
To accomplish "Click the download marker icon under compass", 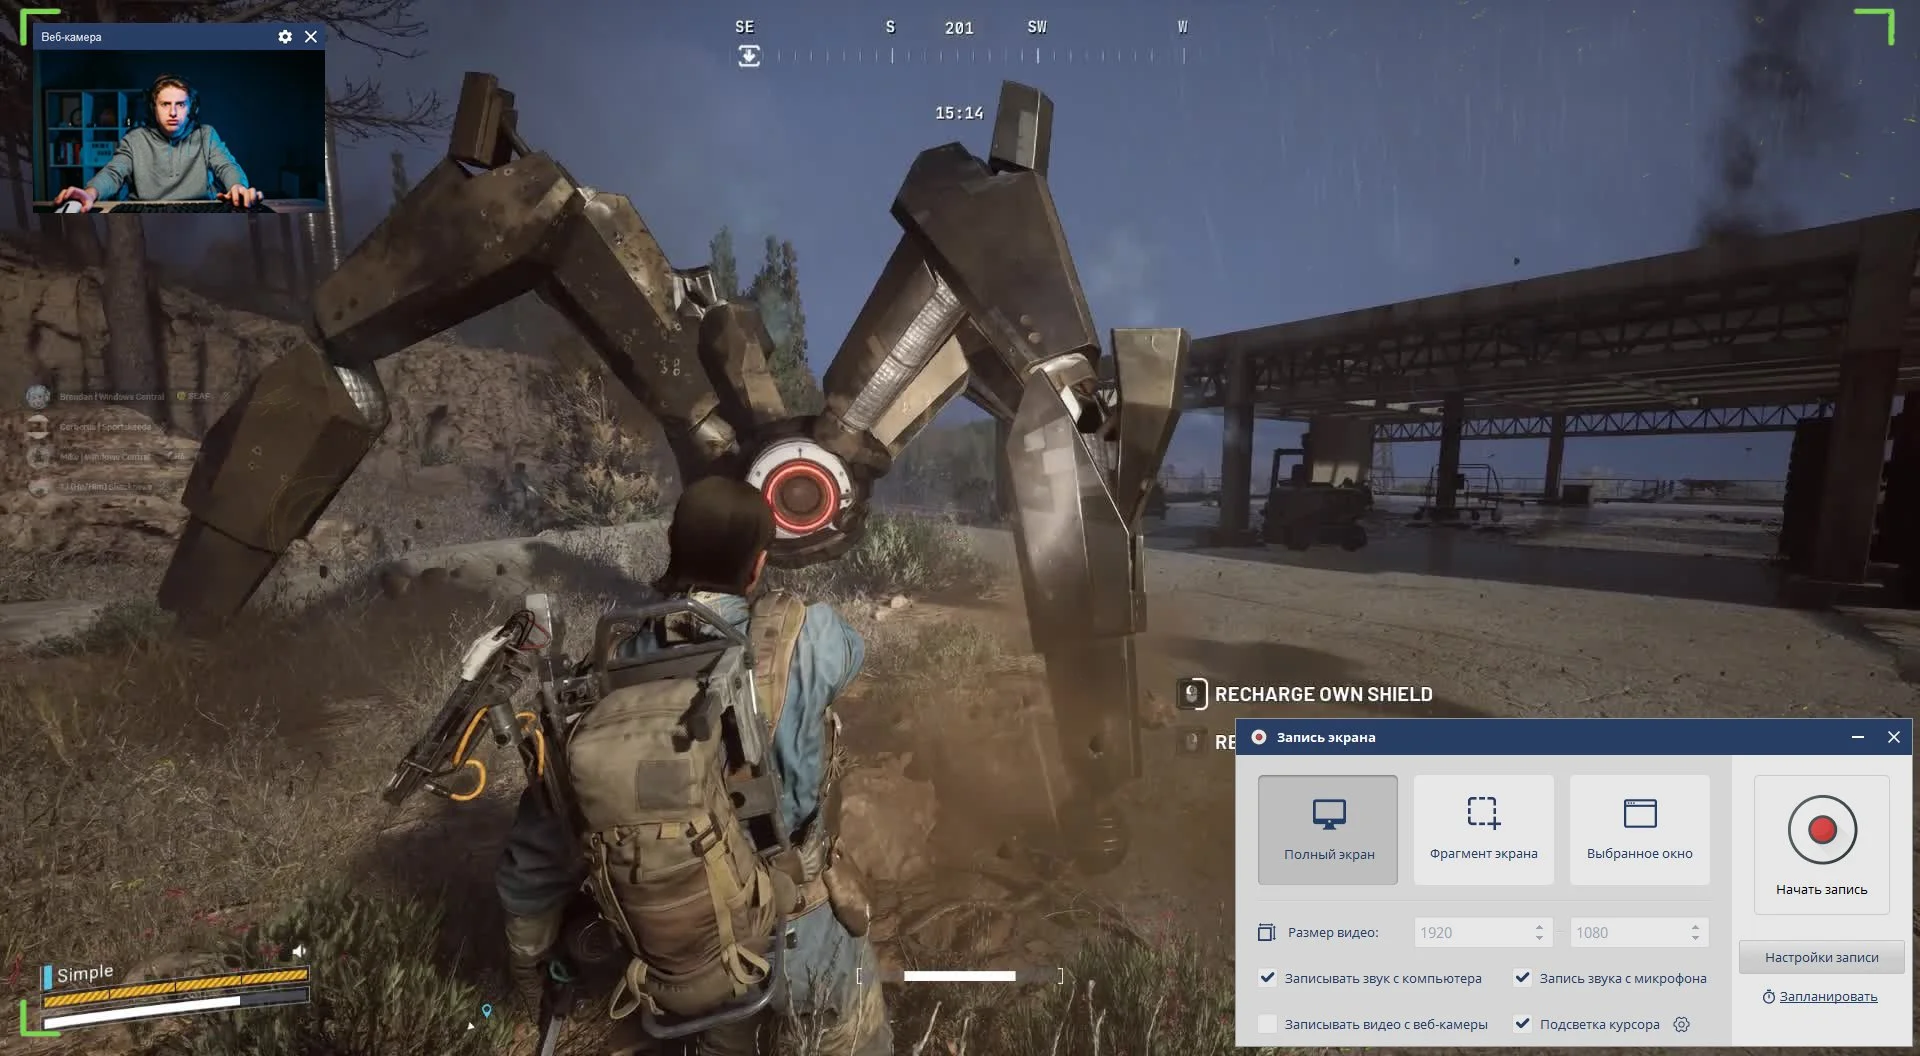I will [749, 57].
